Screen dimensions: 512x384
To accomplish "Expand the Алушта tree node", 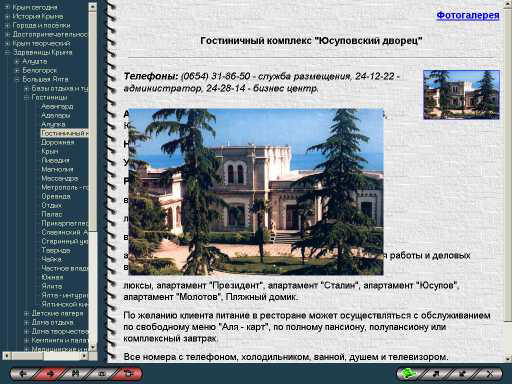I will pos(17,61).
